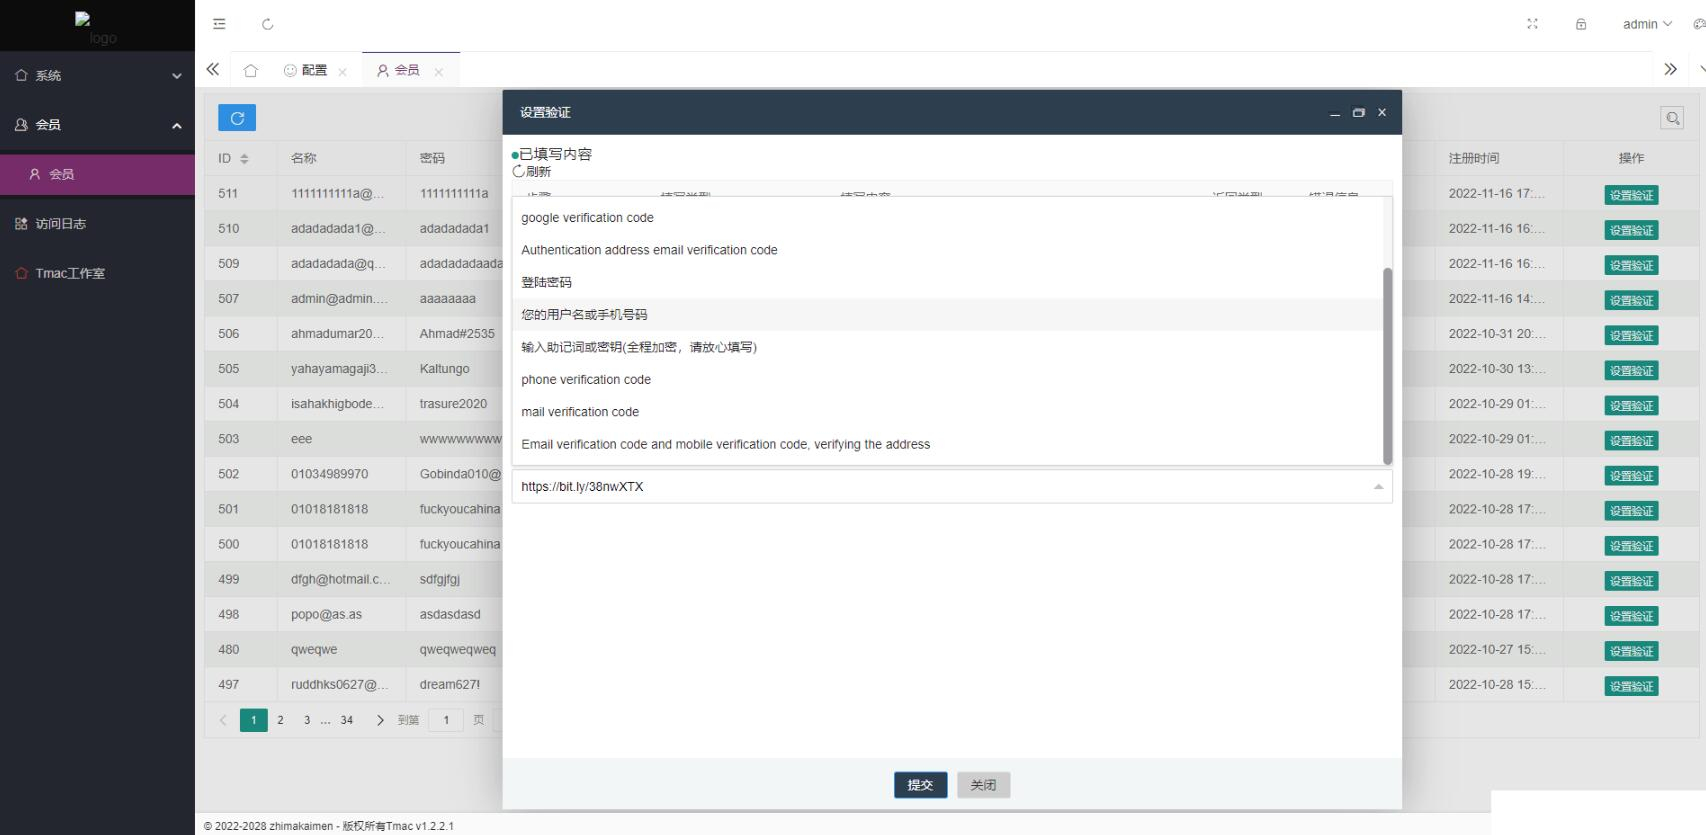
Task: Collapse the sidebar with the hamburger icon
Action: coord(219,24)
